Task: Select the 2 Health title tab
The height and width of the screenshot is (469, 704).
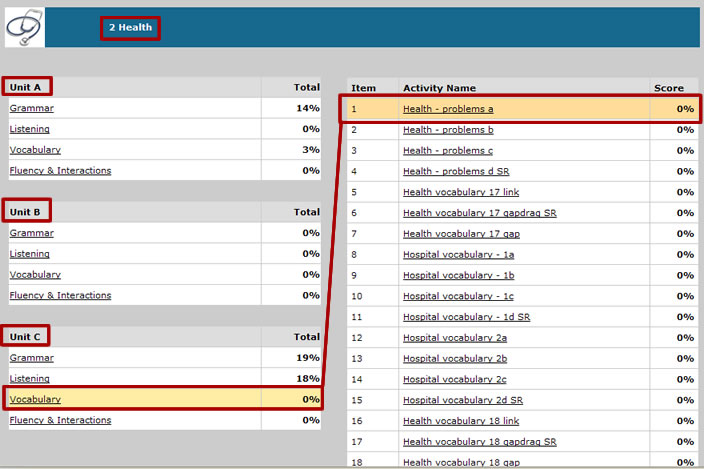Action: coord(130,28)
